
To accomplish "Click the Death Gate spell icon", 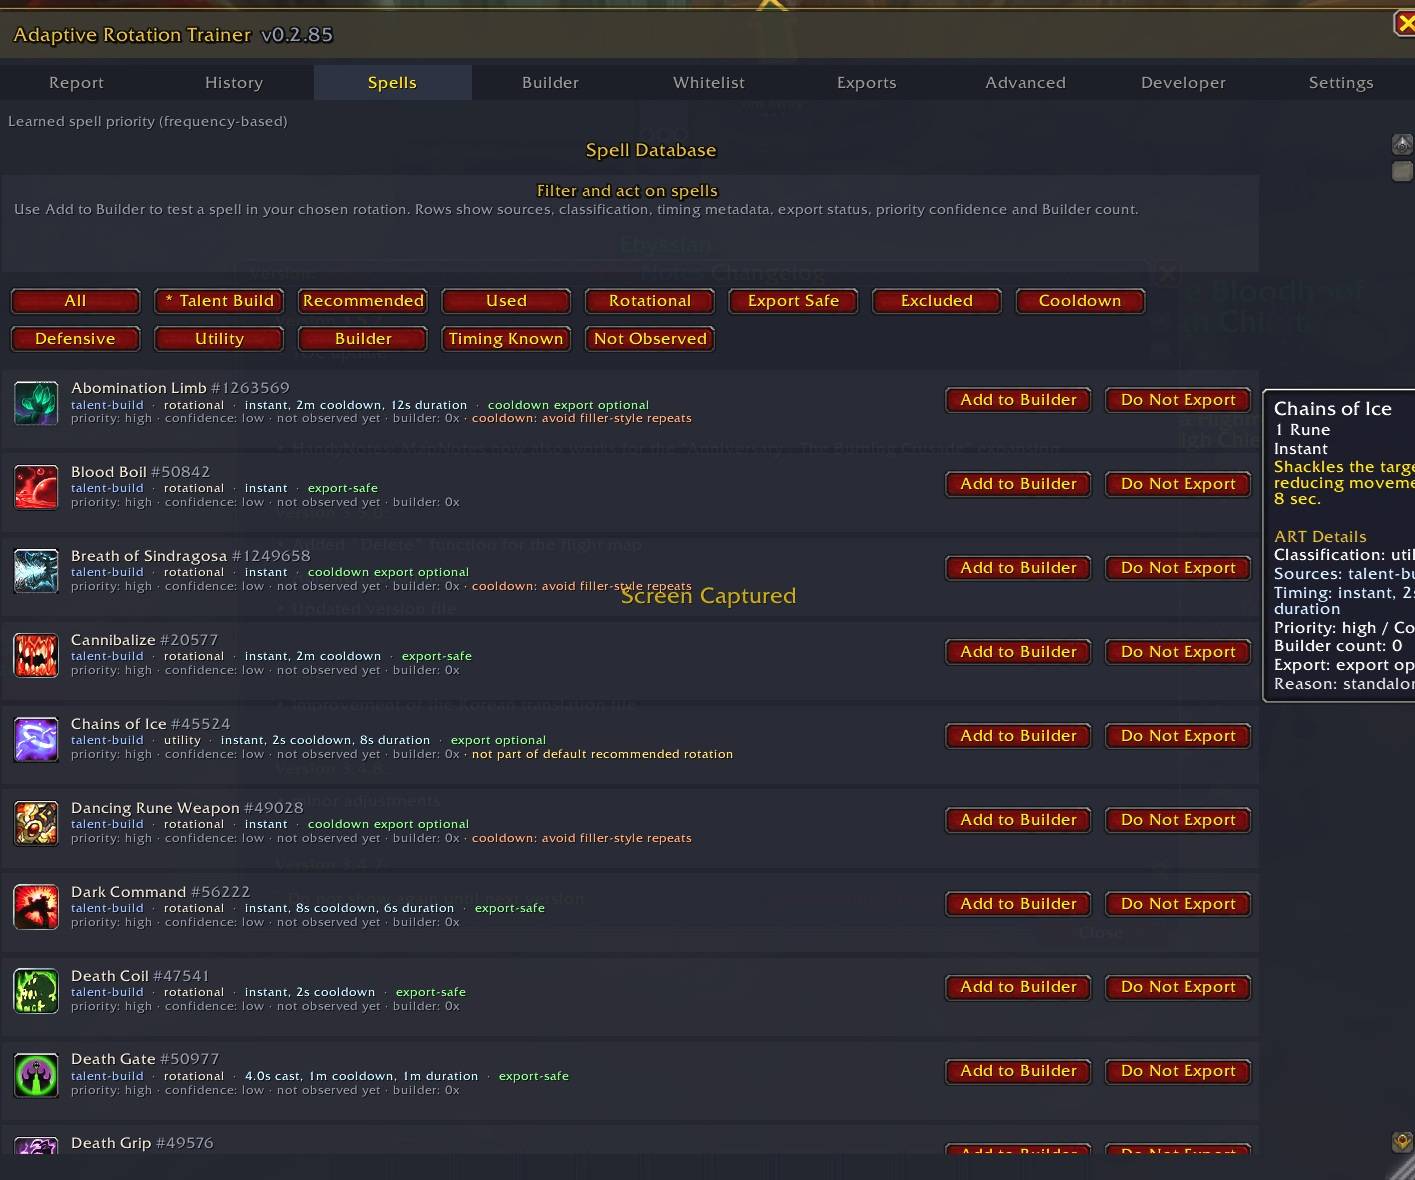I will pos(36,1075).
